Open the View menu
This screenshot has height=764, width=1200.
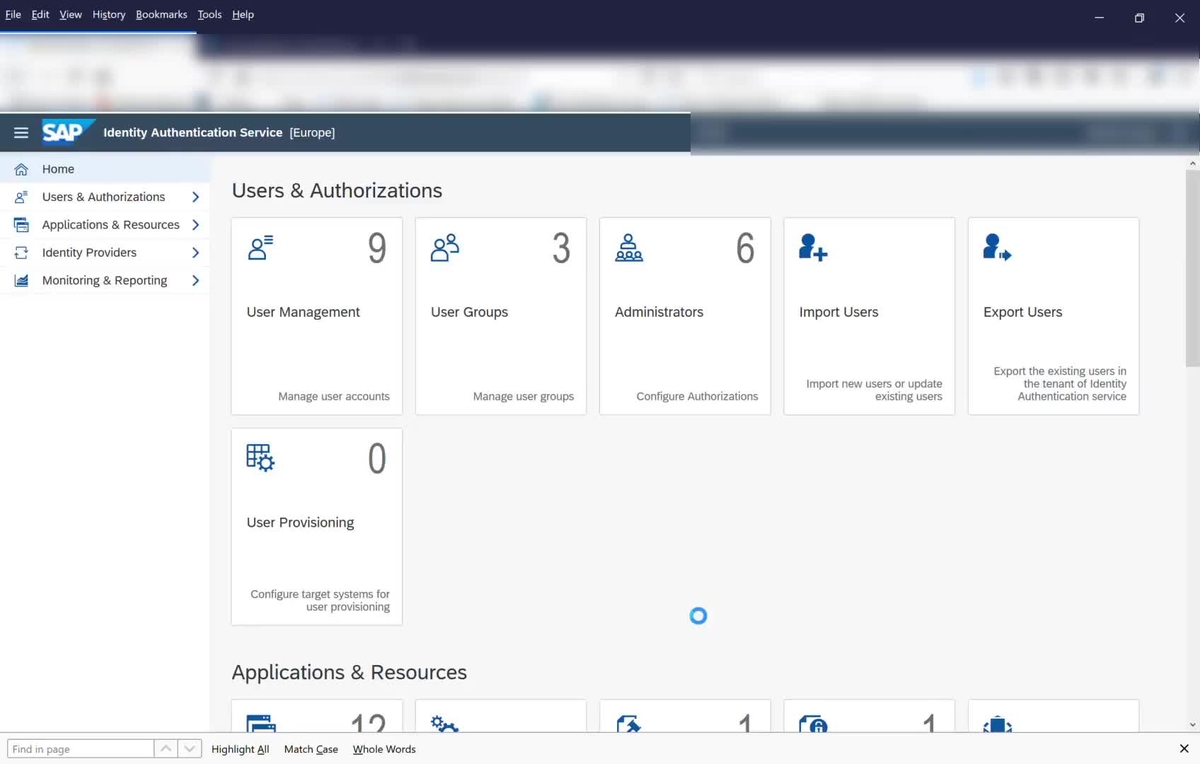point(71,15)
